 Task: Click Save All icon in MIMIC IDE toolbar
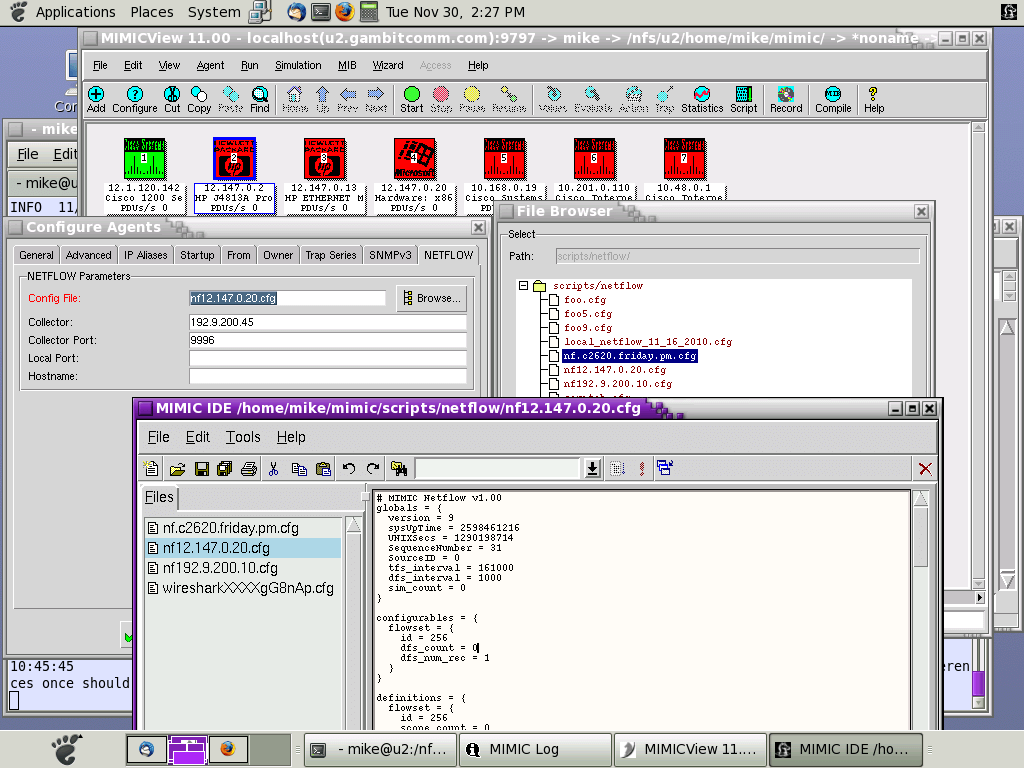point(225,468)
